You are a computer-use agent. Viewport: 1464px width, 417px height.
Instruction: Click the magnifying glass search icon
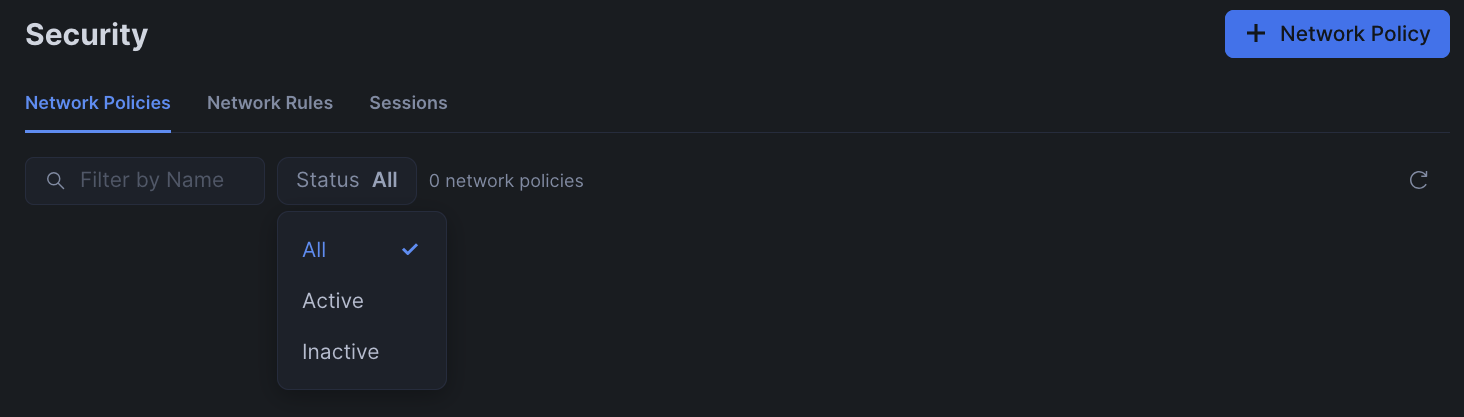click(56, 181)
